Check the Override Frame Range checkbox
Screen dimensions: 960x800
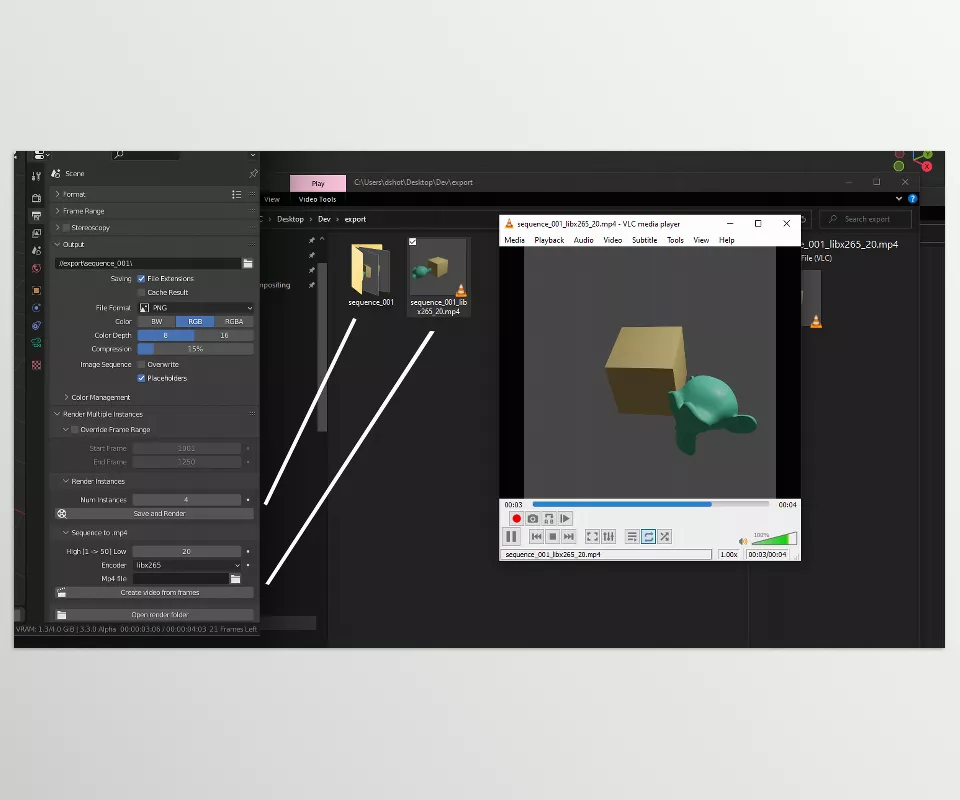tap(73, 430)
